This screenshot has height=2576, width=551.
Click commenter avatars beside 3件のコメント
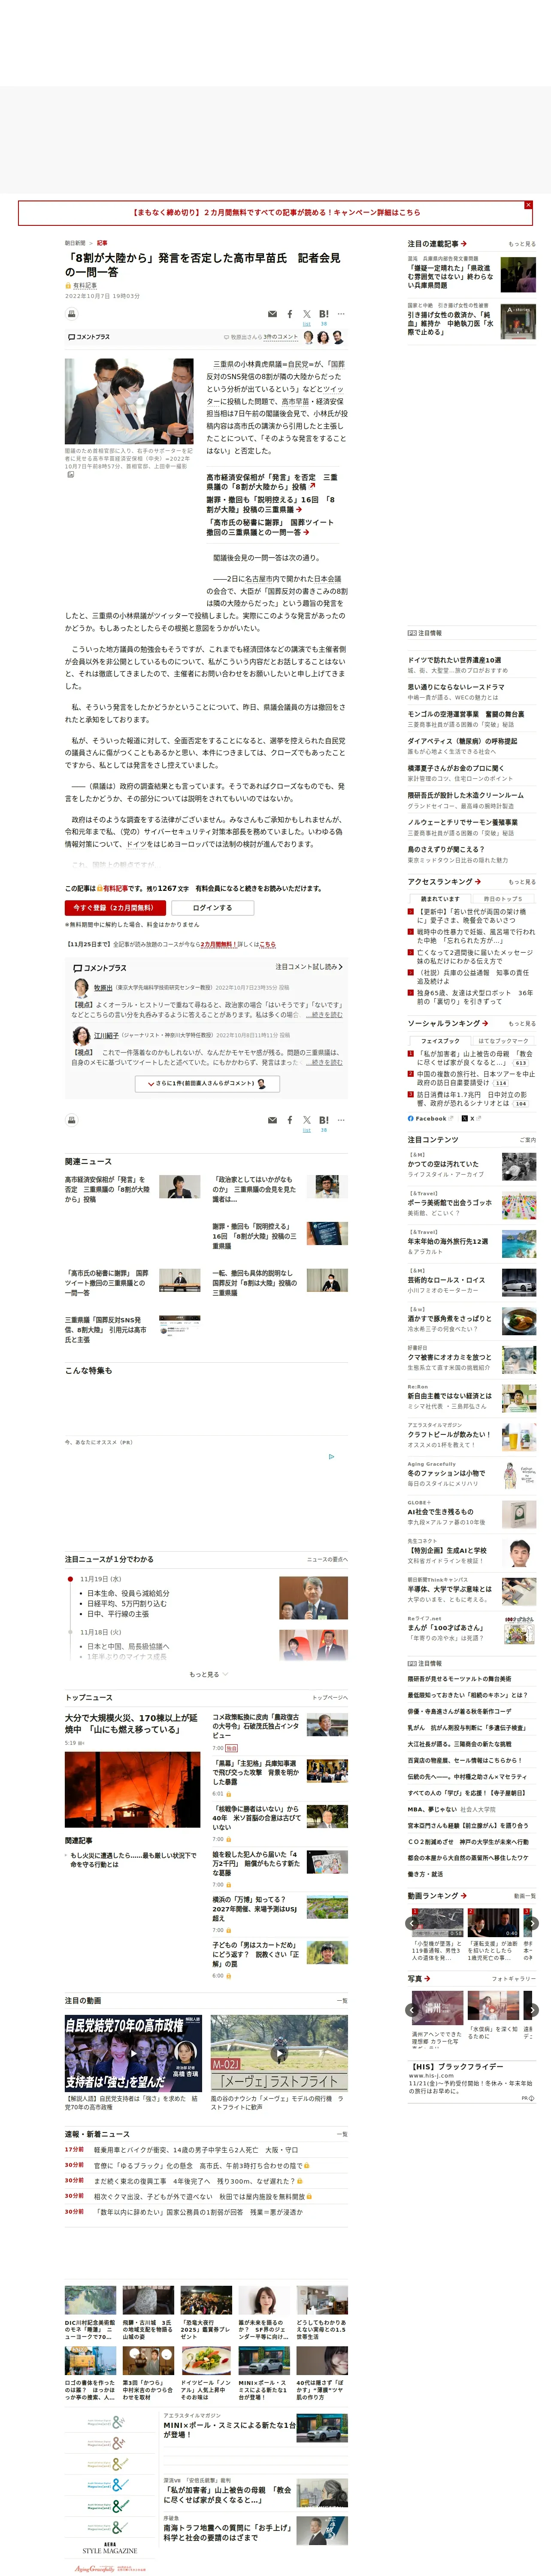coord(323,338)
